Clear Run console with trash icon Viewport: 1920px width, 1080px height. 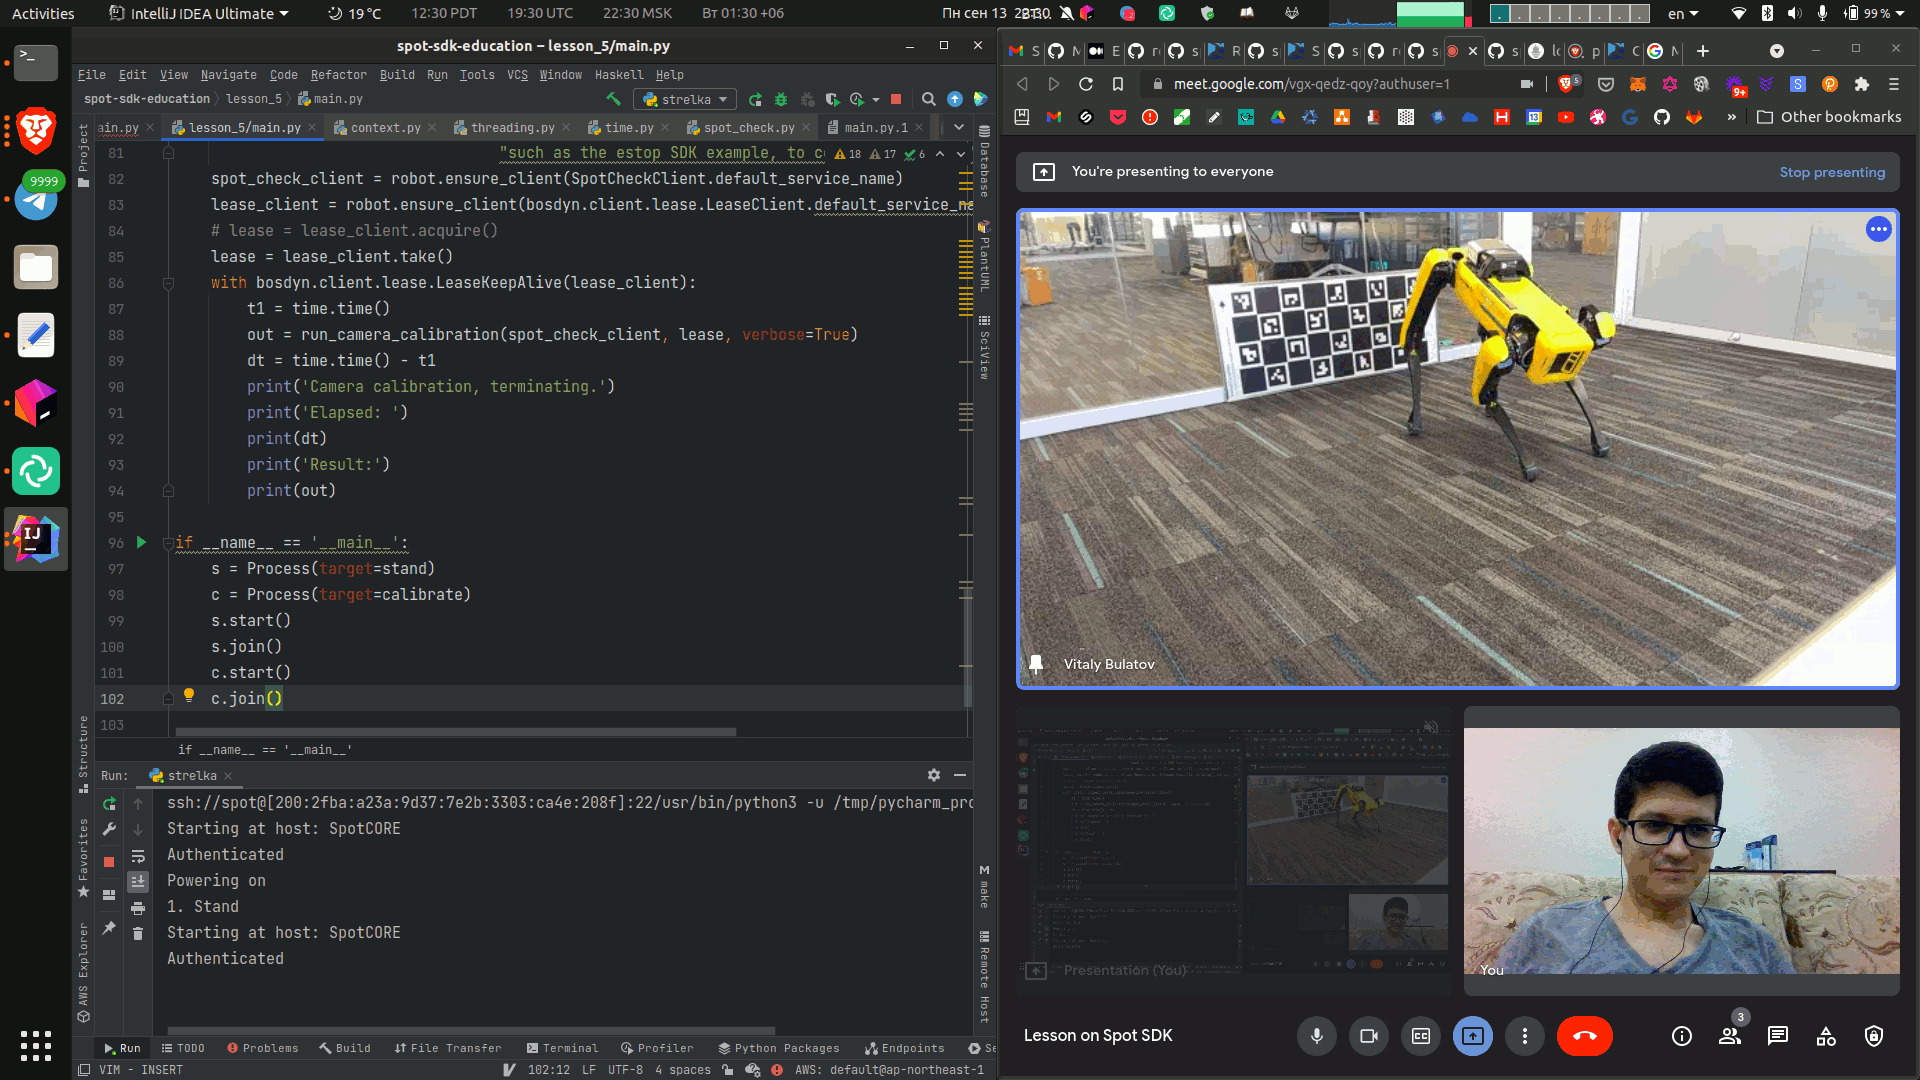point(138,933)
